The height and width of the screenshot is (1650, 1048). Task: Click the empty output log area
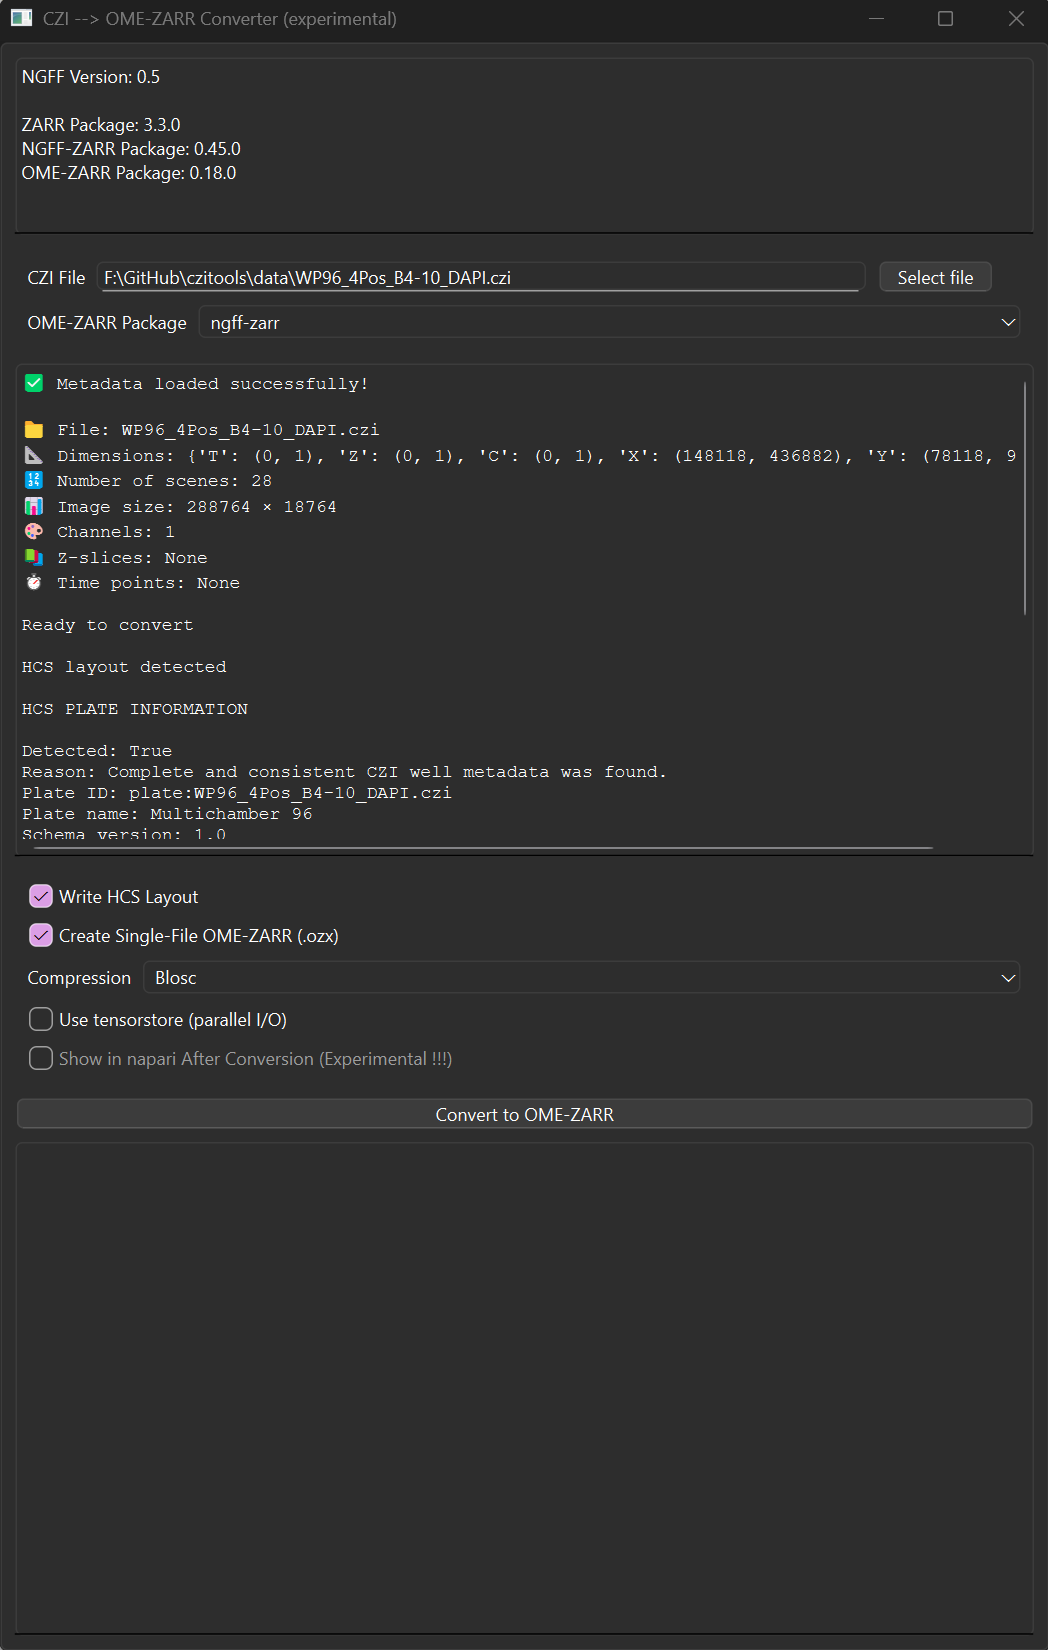point(524,1388)
